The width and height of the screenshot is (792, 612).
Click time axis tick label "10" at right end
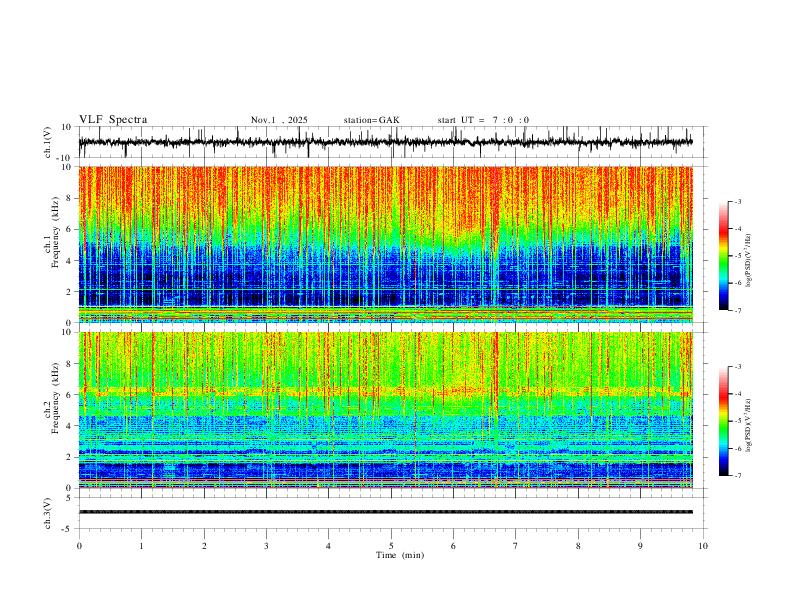(x=703, y=546)
